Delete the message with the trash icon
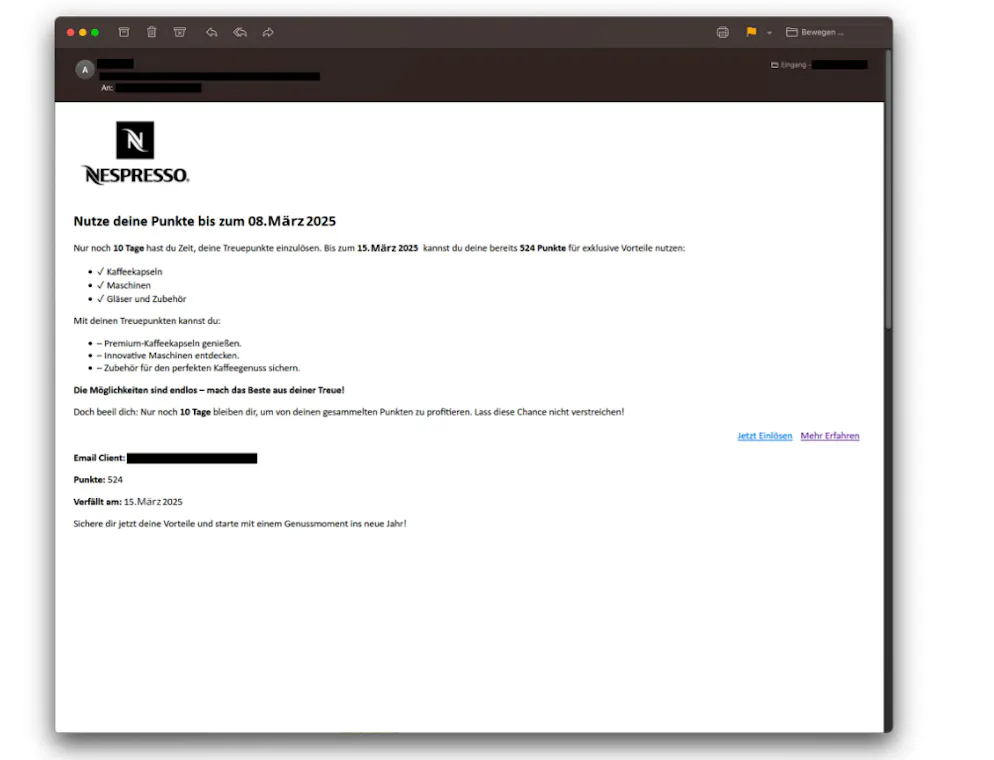 [x=152, y=32]
